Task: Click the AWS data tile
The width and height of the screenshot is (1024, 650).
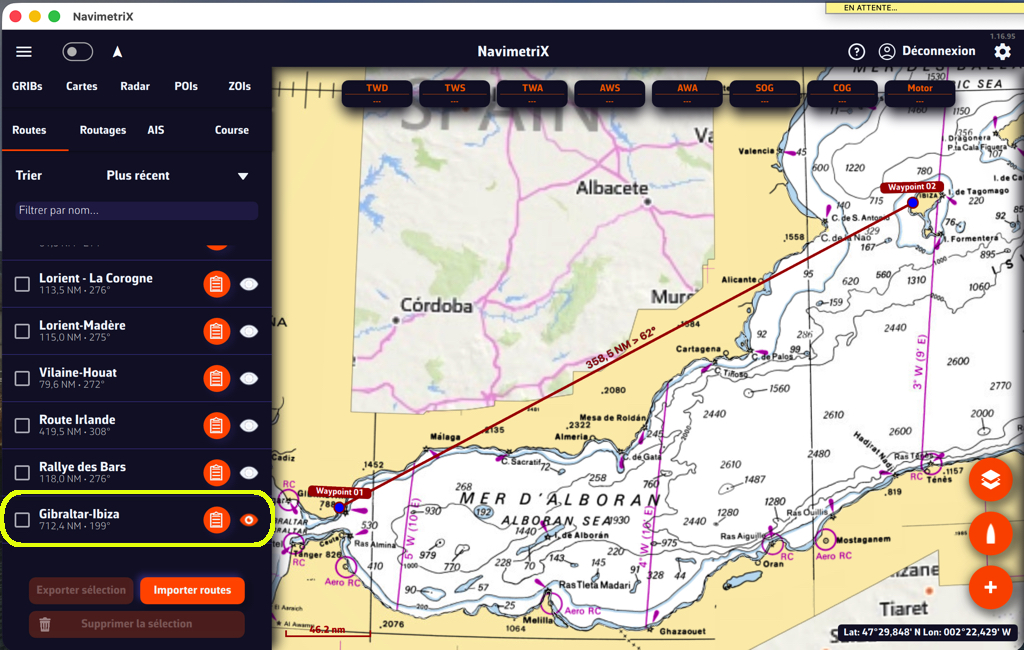Action: [610, 93]
